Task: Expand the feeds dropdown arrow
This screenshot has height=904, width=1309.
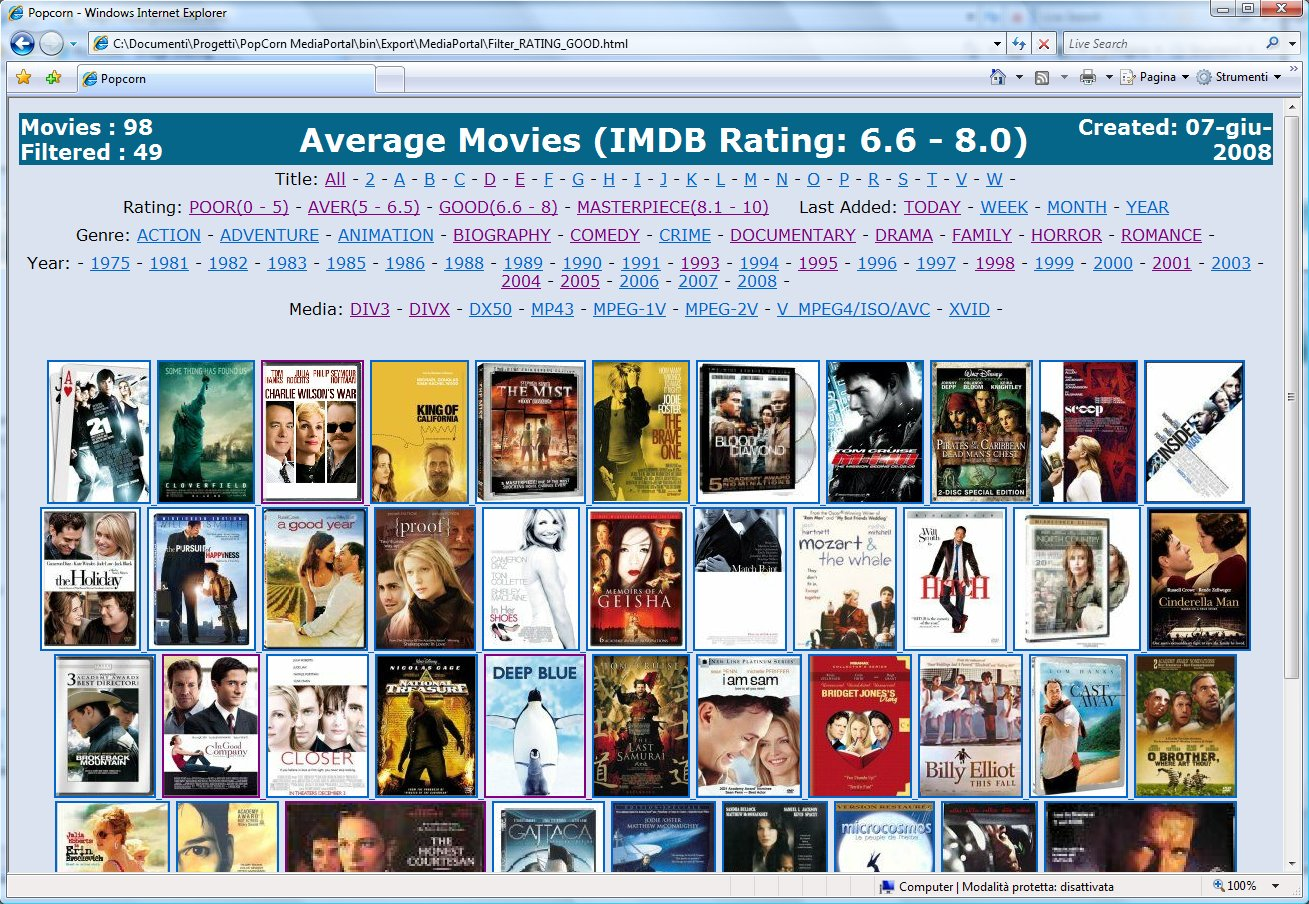Action: (x=1064, y=77)
